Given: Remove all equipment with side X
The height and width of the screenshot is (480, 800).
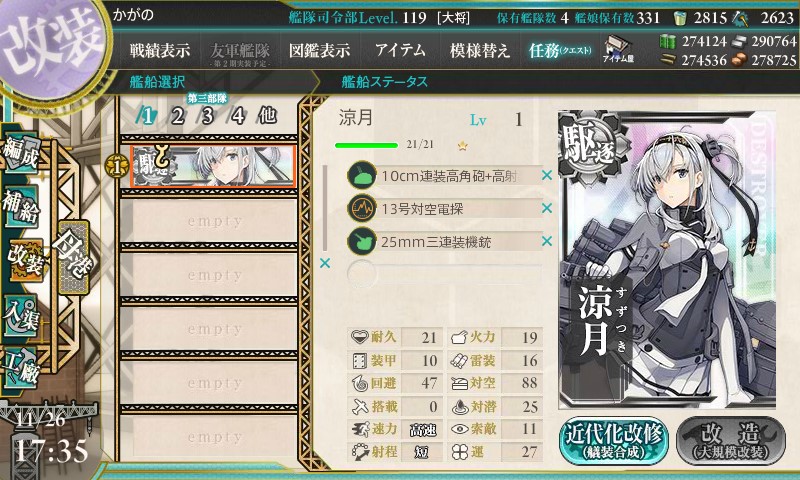Looking at the screenshot, I should (x=324, y=263).
